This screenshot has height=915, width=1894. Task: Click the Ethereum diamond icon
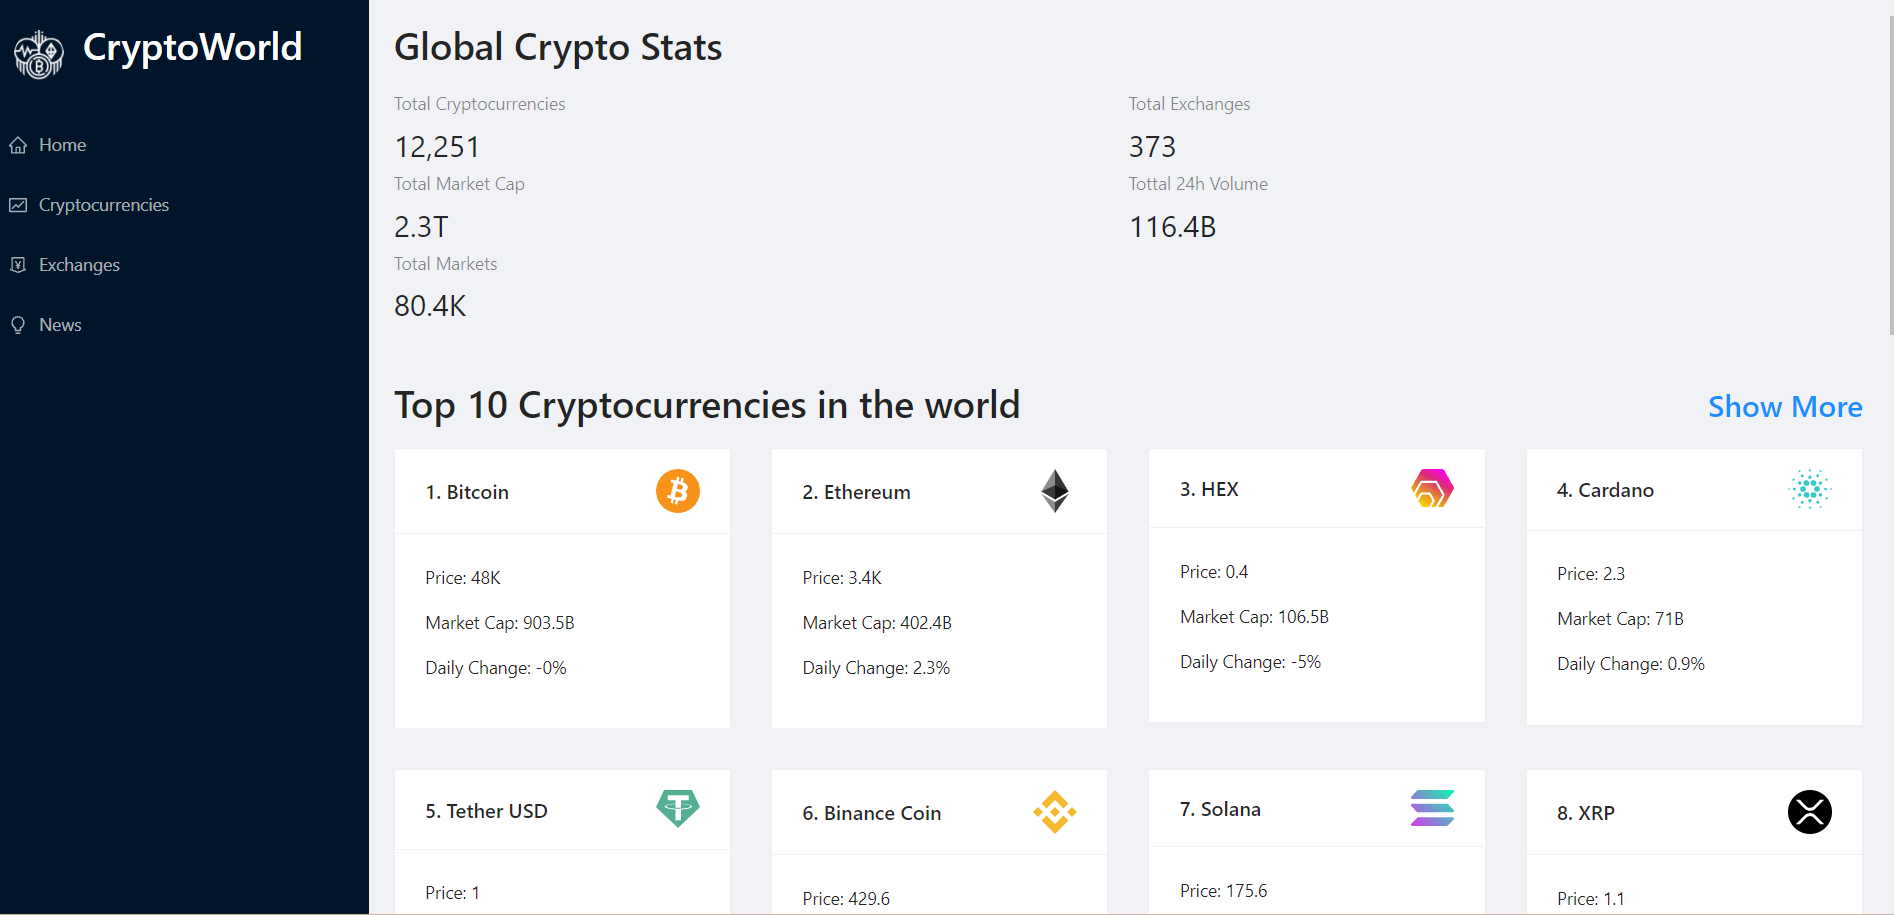tap(1055, 491)
